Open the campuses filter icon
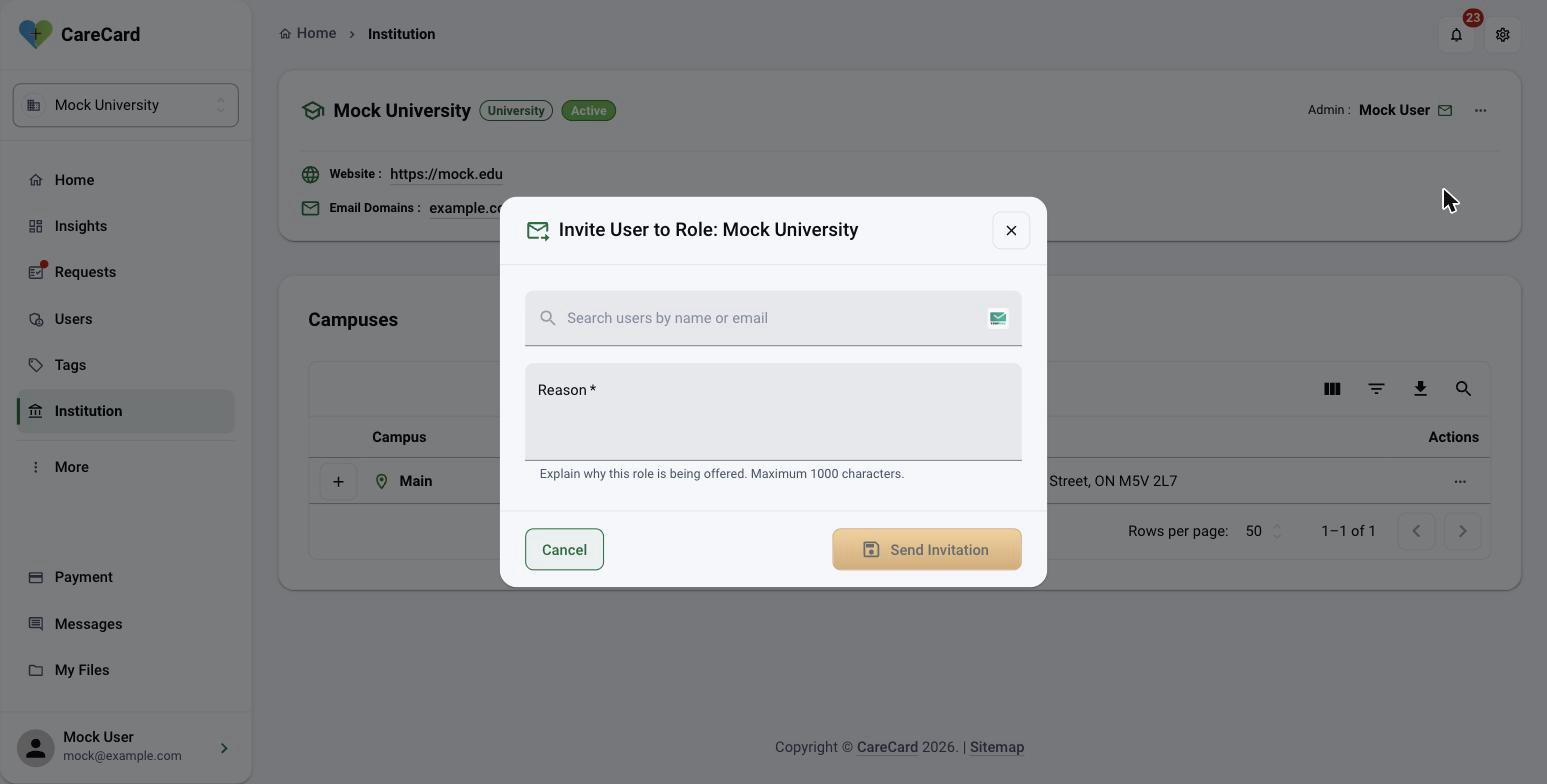This screenshot has height=784, width=1547. 1376,389
